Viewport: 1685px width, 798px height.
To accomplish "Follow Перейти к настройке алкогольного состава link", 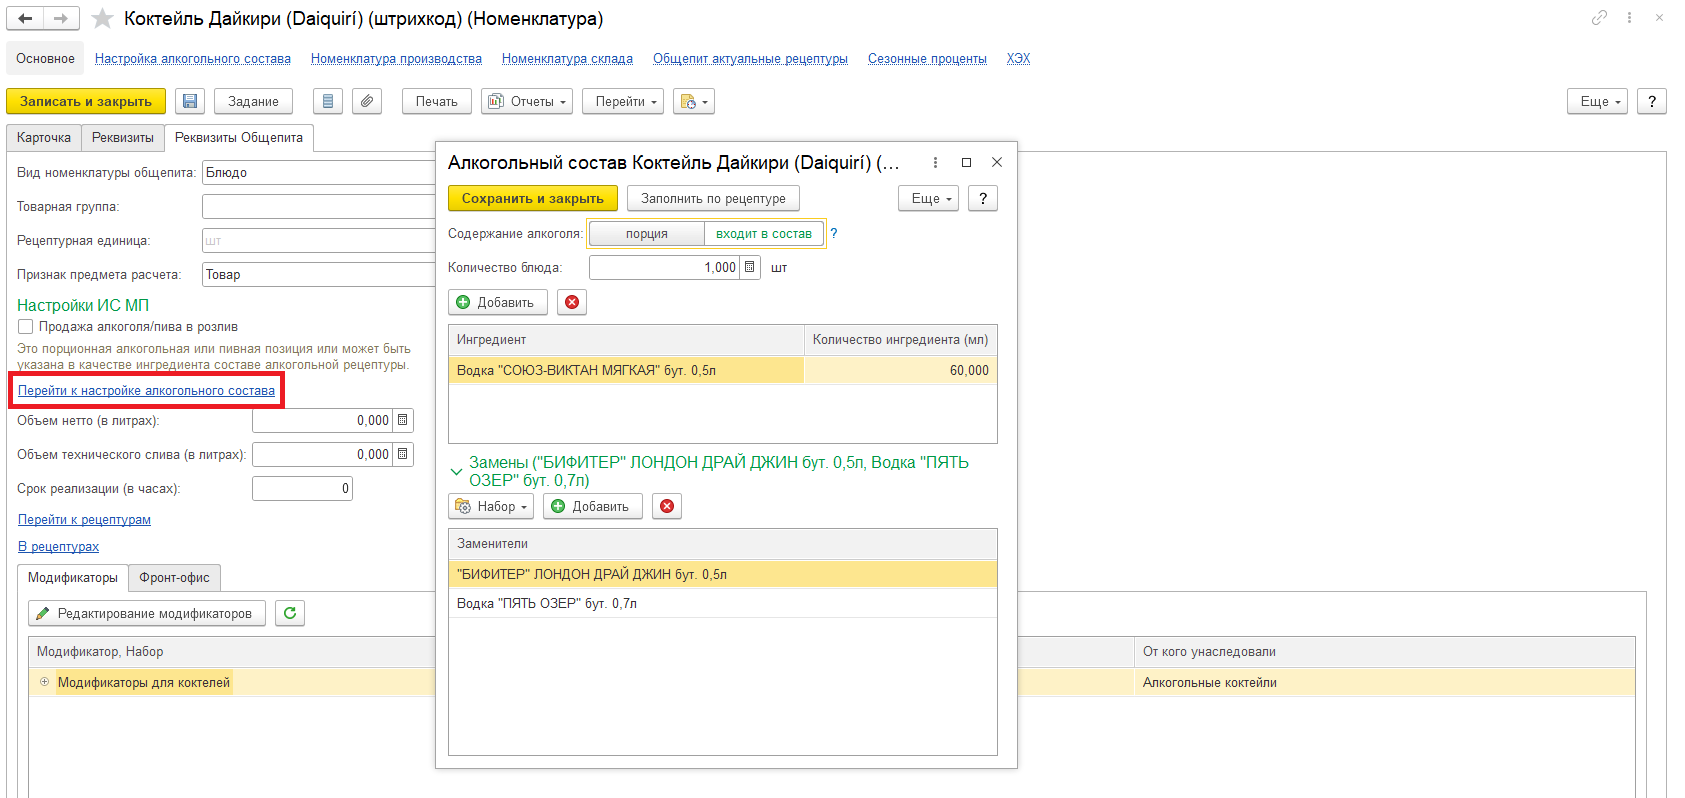I will [x=146, y=390].
